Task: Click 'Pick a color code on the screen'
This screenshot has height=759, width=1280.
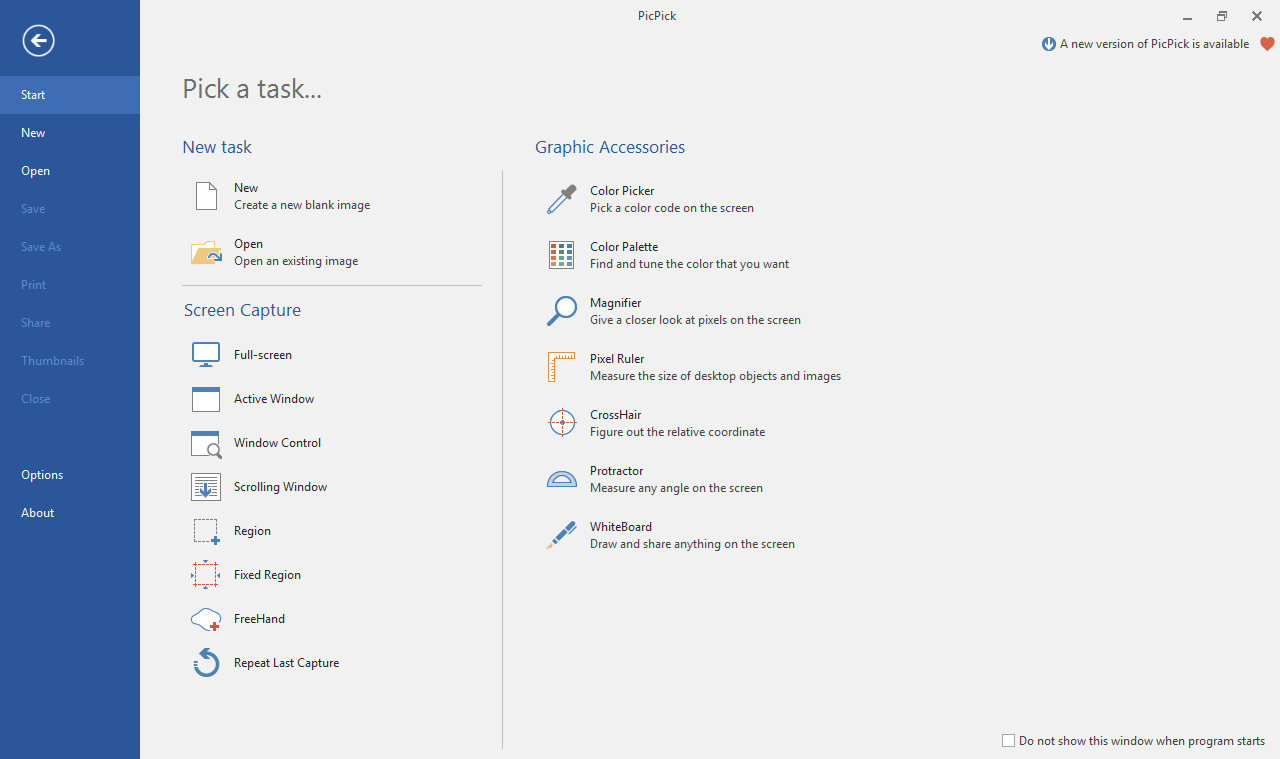Action: coord(672,208)
